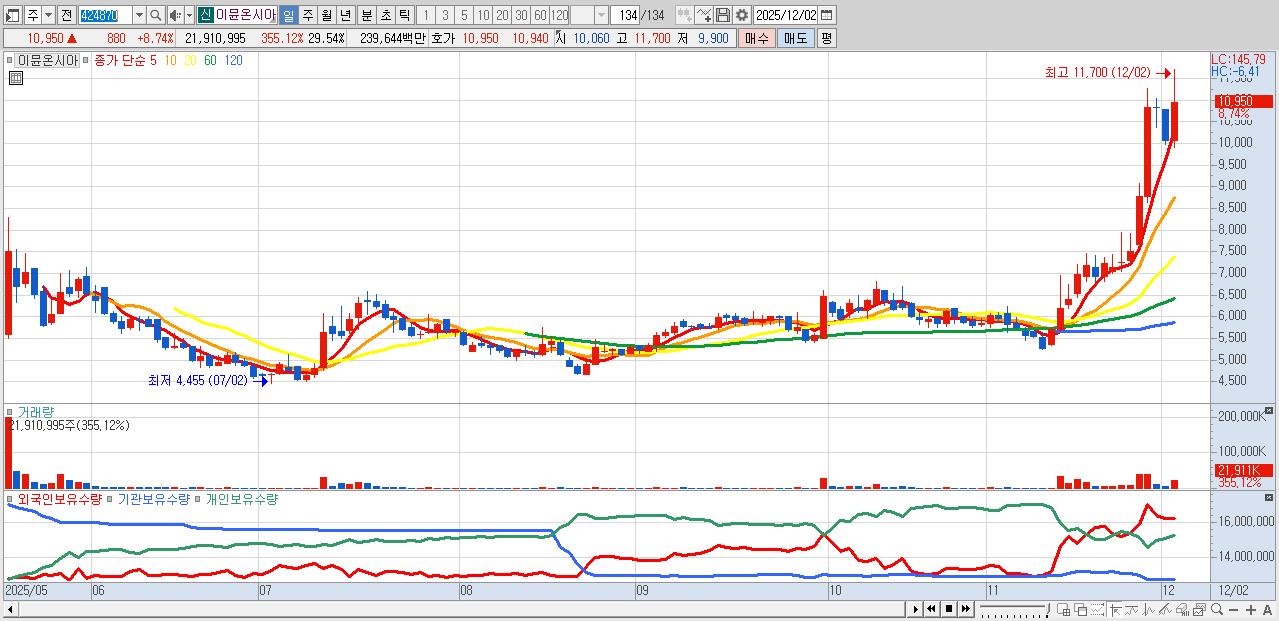Click the overlapping windows icon in bottom toolbar
The width and height of the screenshot is (1279, 621).
click(x=1081, y=609)
